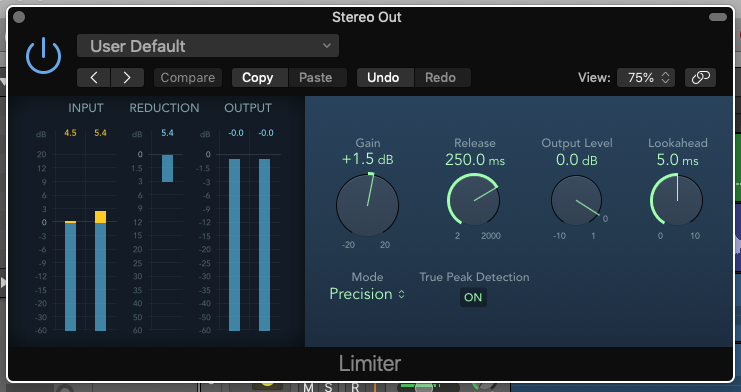Toggle the Limiter plugin power button

pyautogui.click(x=43, y=56)
